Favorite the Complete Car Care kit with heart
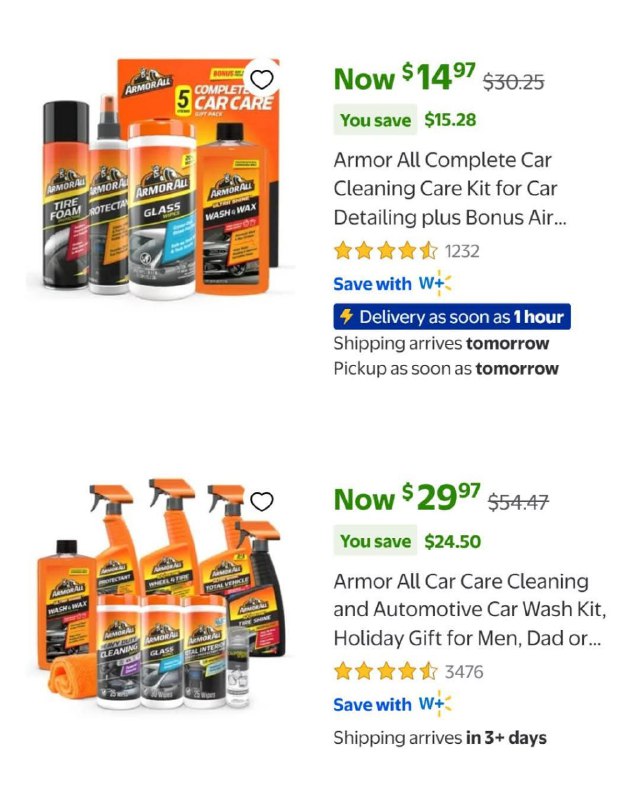This screenshot has height=800, width=640. [x=262, y=80]
